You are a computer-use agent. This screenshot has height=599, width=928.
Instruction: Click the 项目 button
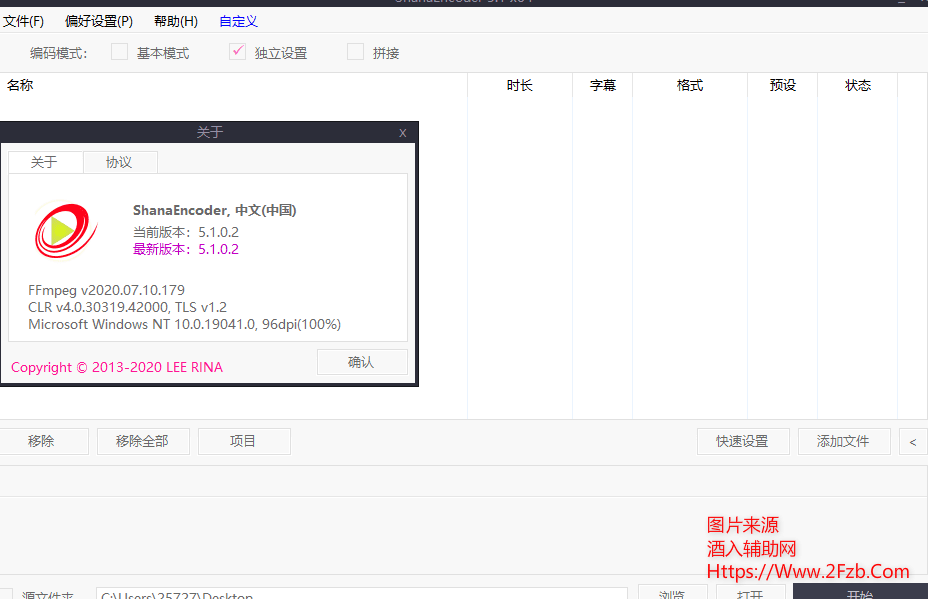point(243,441)
